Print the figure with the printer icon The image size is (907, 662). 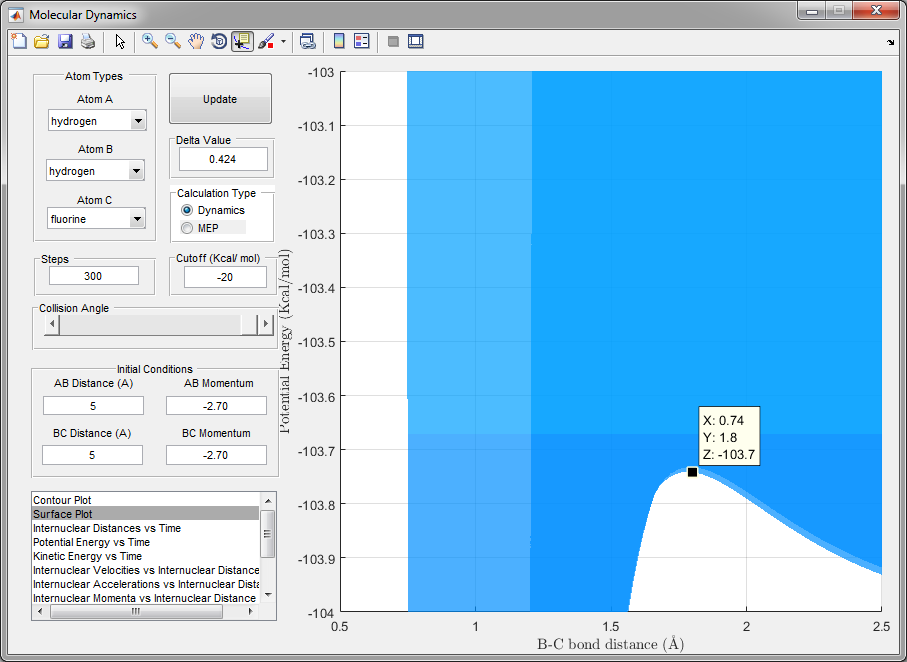point(88,41)
